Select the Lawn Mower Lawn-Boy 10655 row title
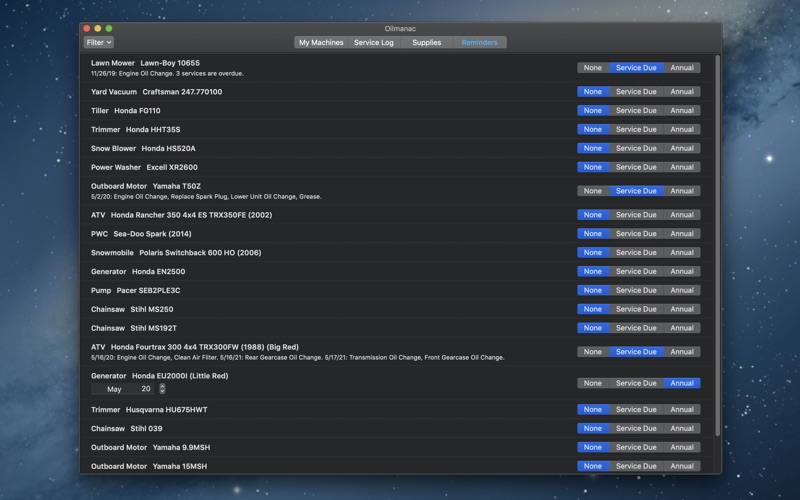The image size is (800, 500). click(145, 63)
